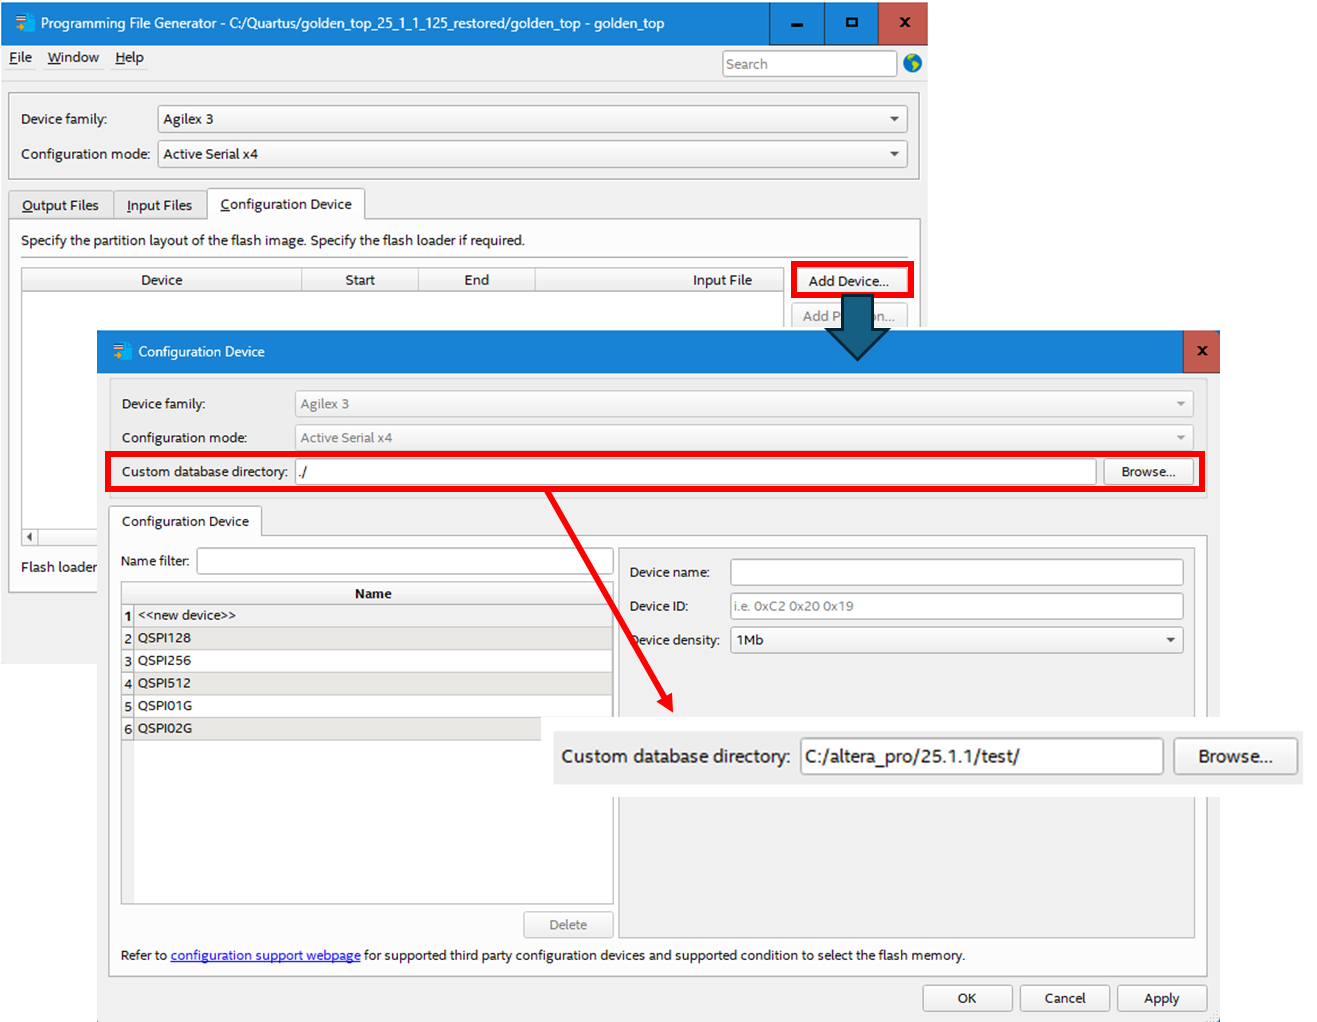Click the Apply button

point(1161,998)
